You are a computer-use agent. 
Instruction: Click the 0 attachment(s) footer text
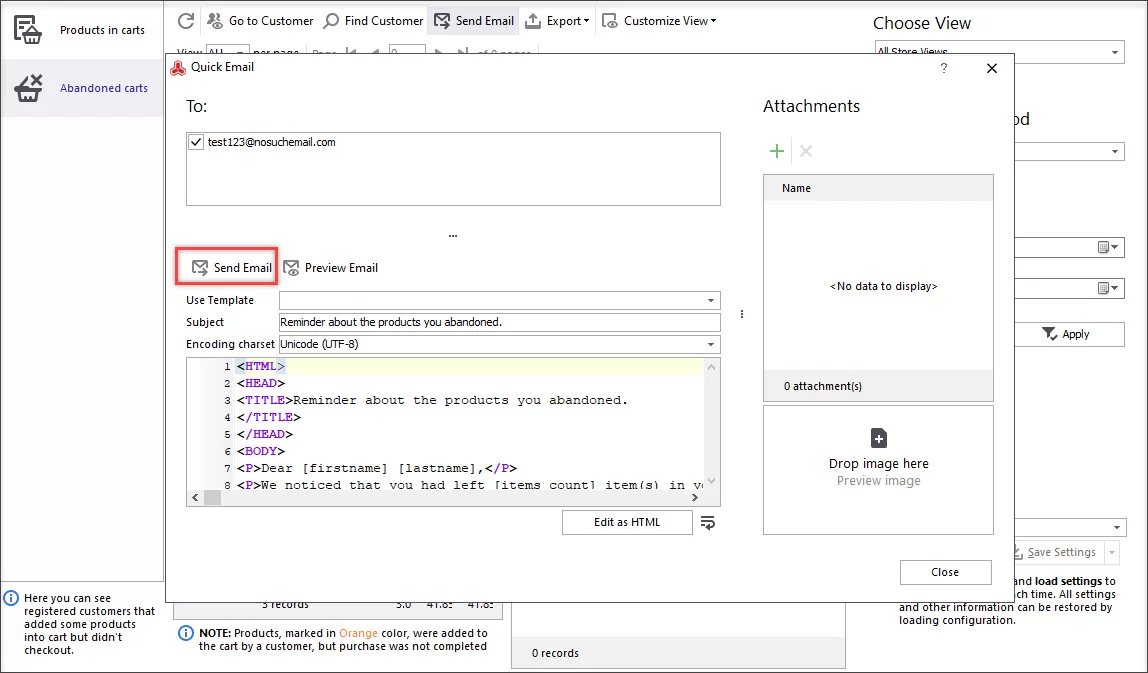[x=822, y=386]
